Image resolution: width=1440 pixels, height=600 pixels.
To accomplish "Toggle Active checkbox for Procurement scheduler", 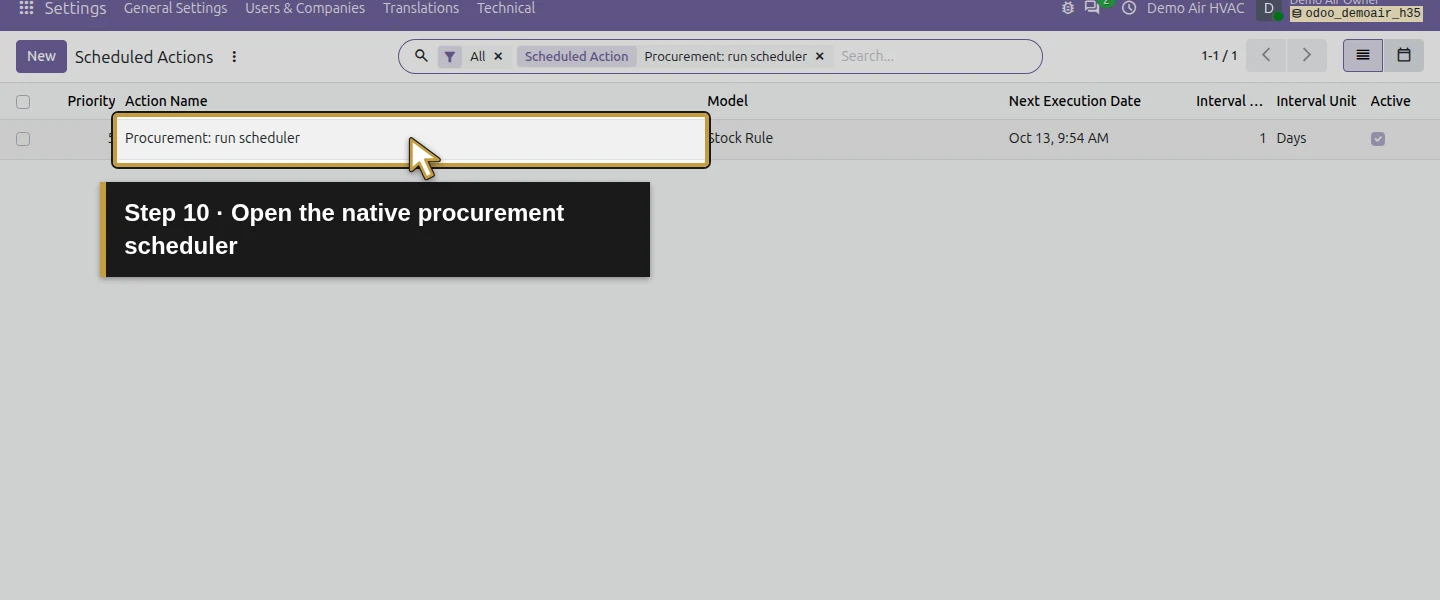I will (x=1378, y=139).
